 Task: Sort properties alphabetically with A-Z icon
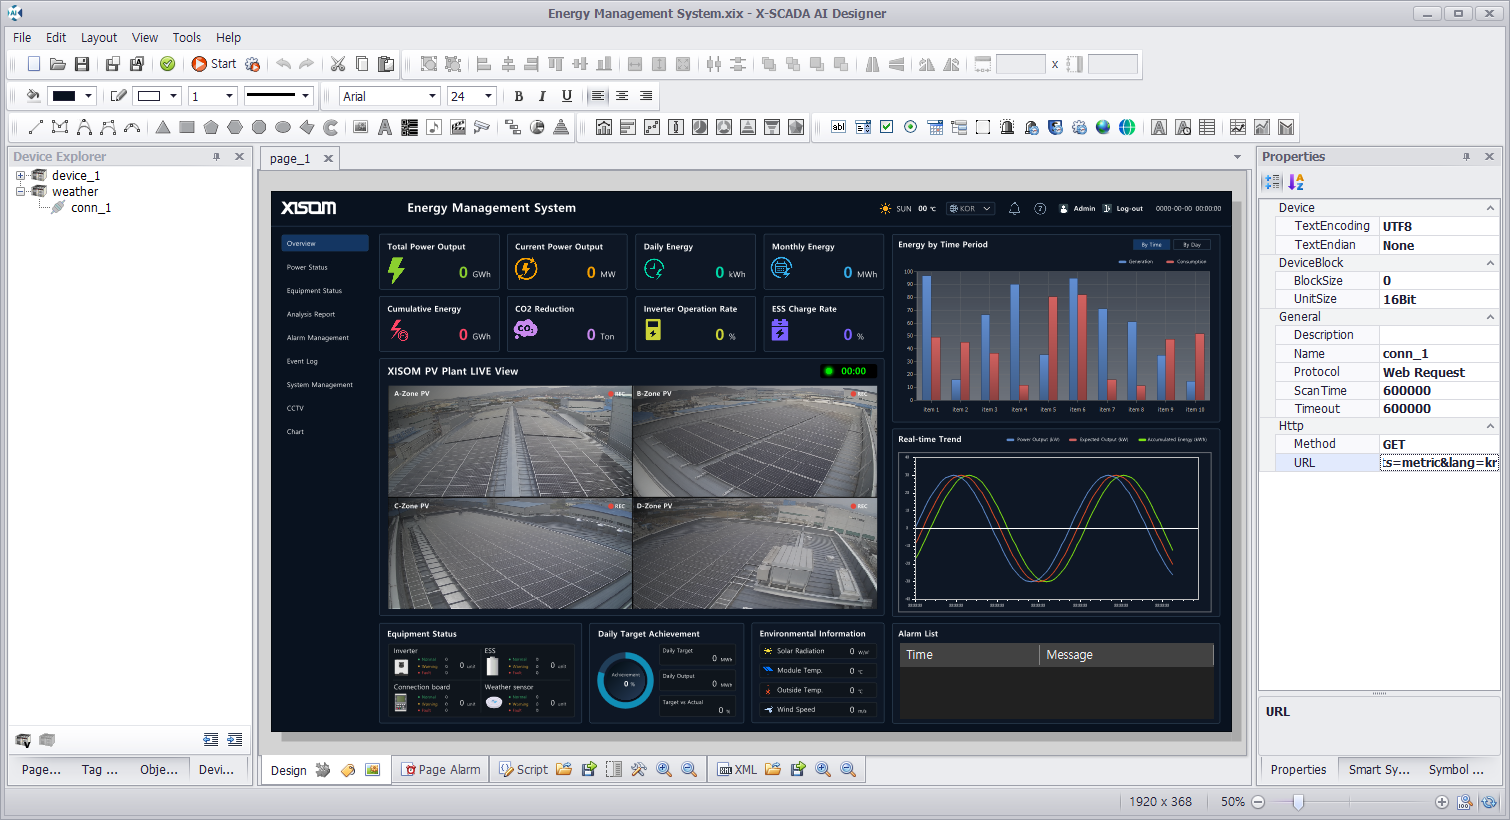click(x=1296, y=182)
